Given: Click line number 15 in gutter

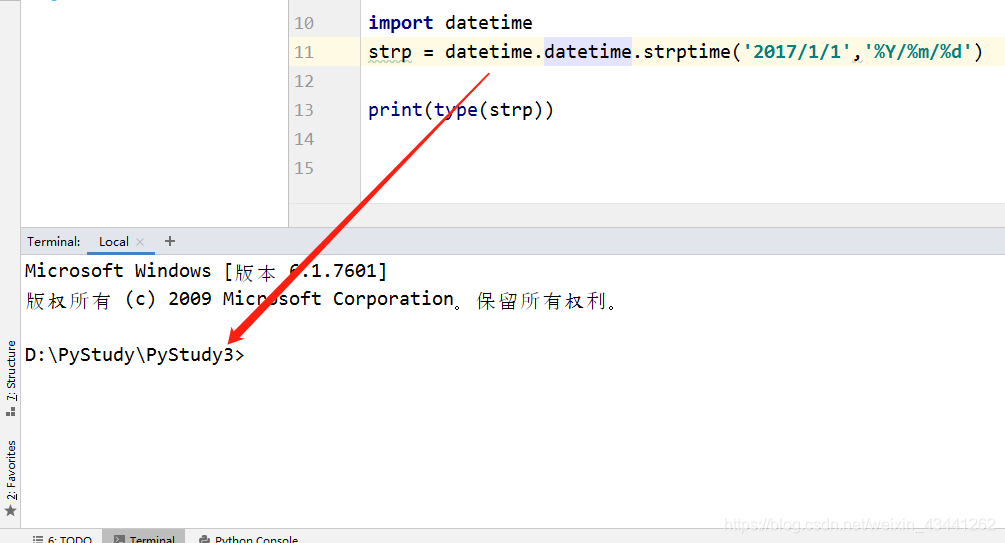Looking at the screenshot, I should 304,168.
